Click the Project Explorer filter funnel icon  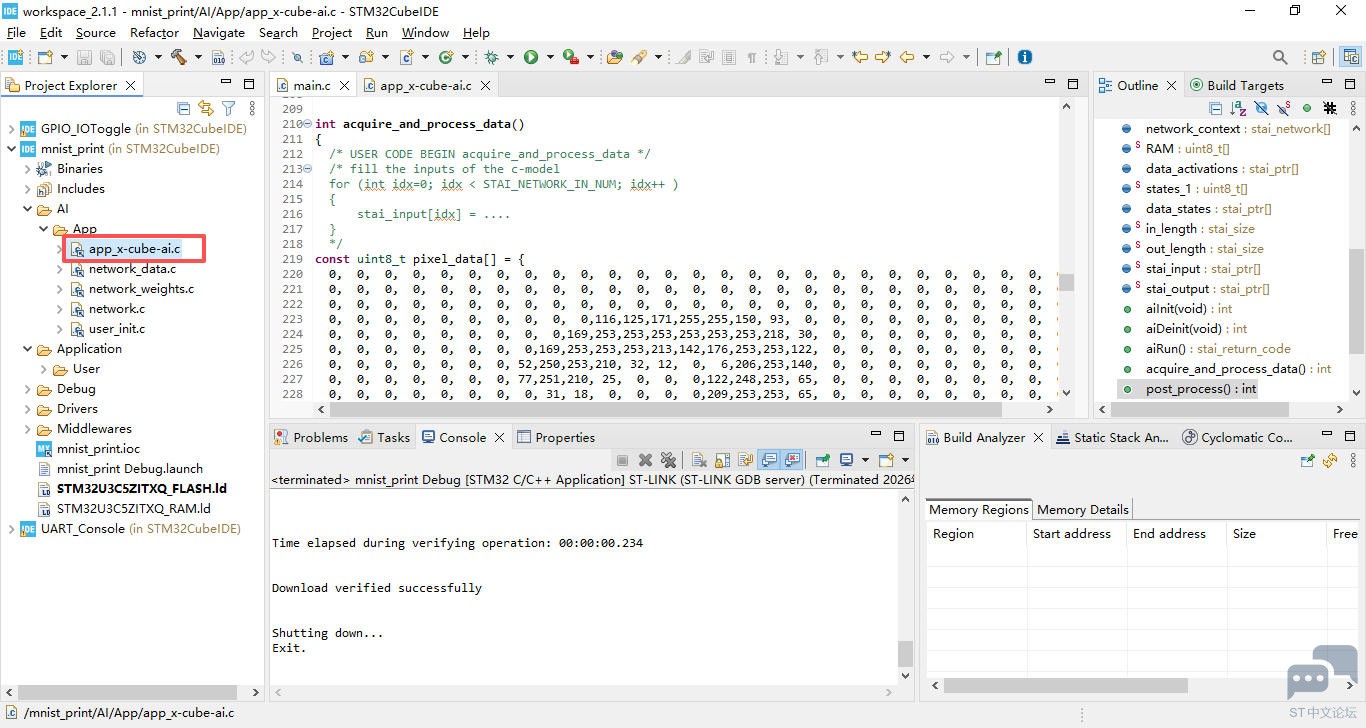click(x=229, y=108)
